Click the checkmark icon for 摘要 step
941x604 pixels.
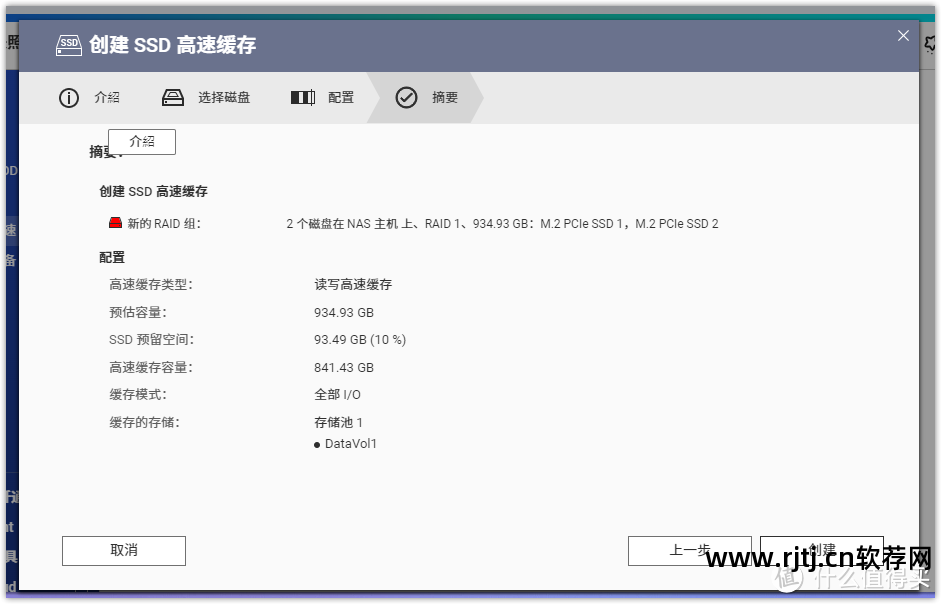pyautogui.click(x=406, y=97)
